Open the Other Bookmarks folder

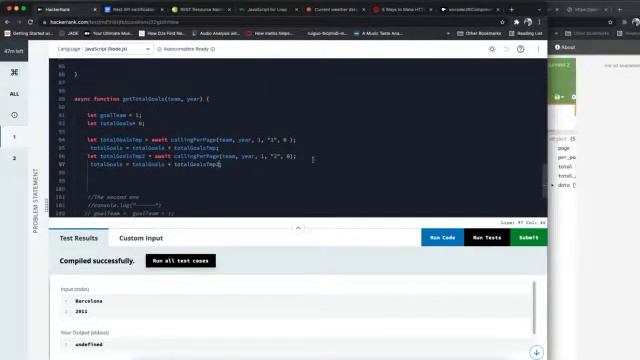[x=479, y=33]
